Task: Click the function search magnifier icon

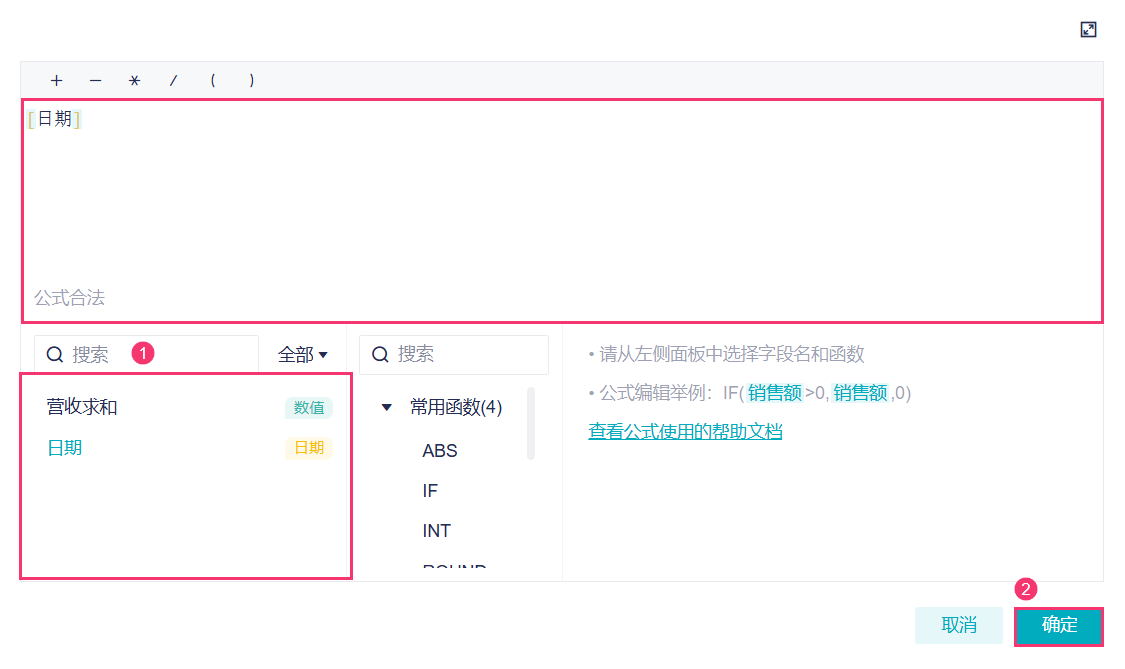Action: (380, 354)
